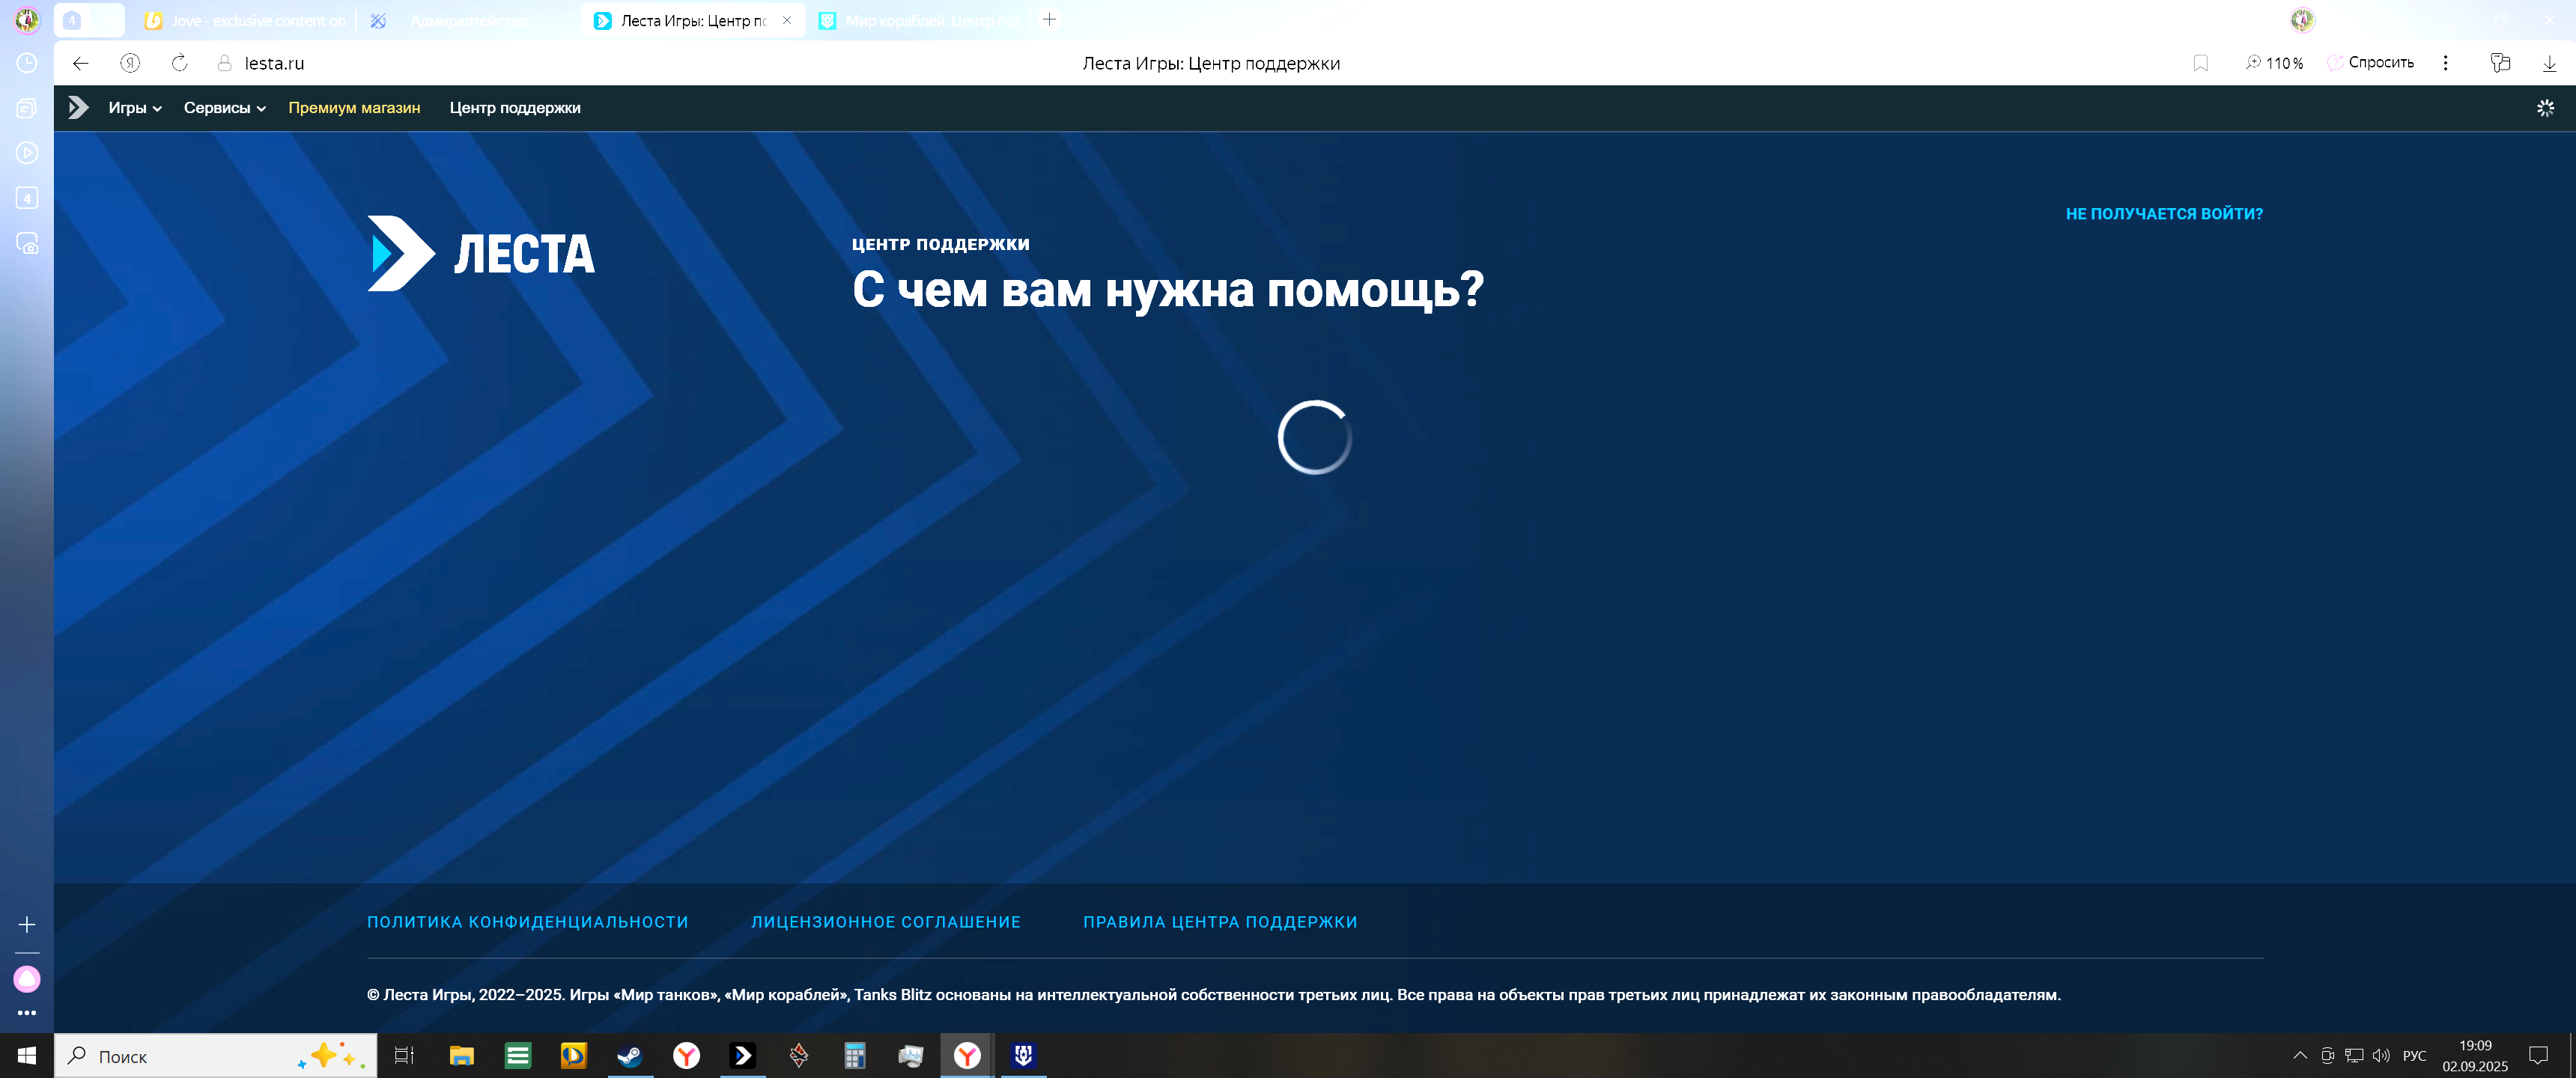Open the blue shield anchor taskbar icon
This screenshot has width=2576, height=1078.
pyautogui.click(x=1023, y=1055)
